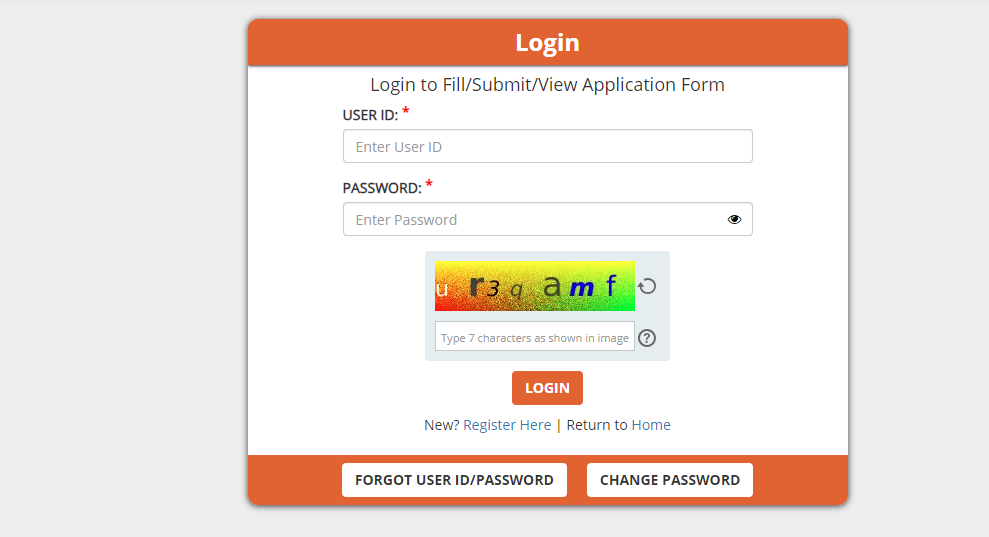989x537 pixels.
Task: Open the Register Here link
Action: point(507,425)
